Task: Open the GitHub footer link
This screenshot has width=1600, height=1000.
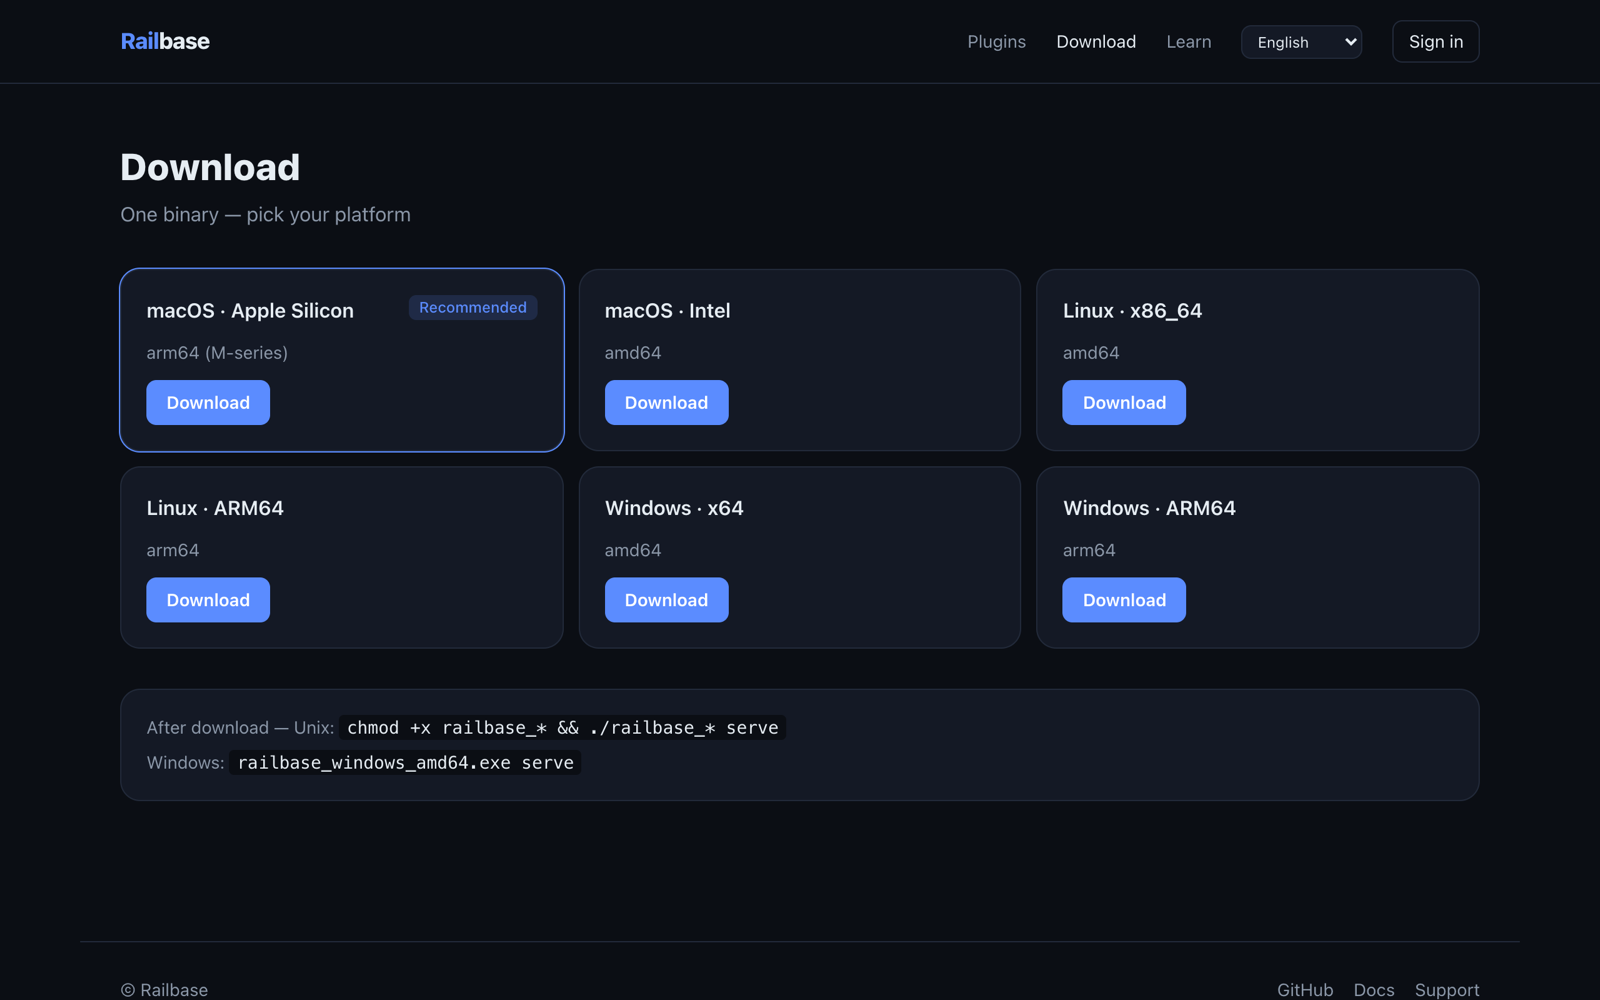Action: [1305, 989]
